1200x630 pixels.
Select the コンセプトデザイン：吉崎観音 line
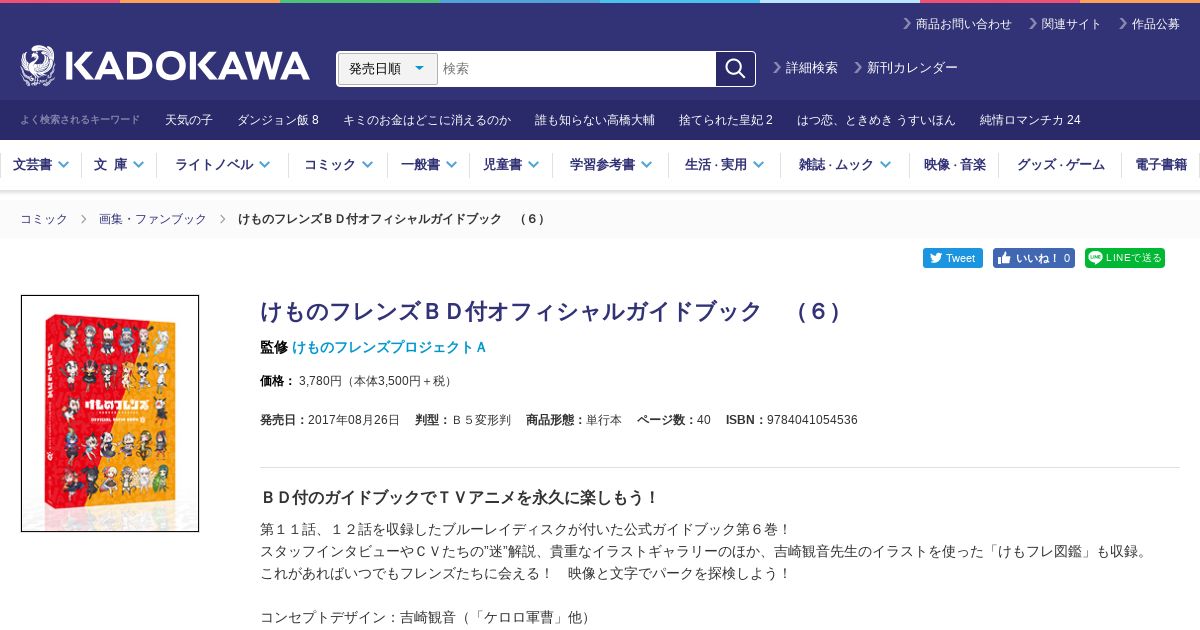427,618
